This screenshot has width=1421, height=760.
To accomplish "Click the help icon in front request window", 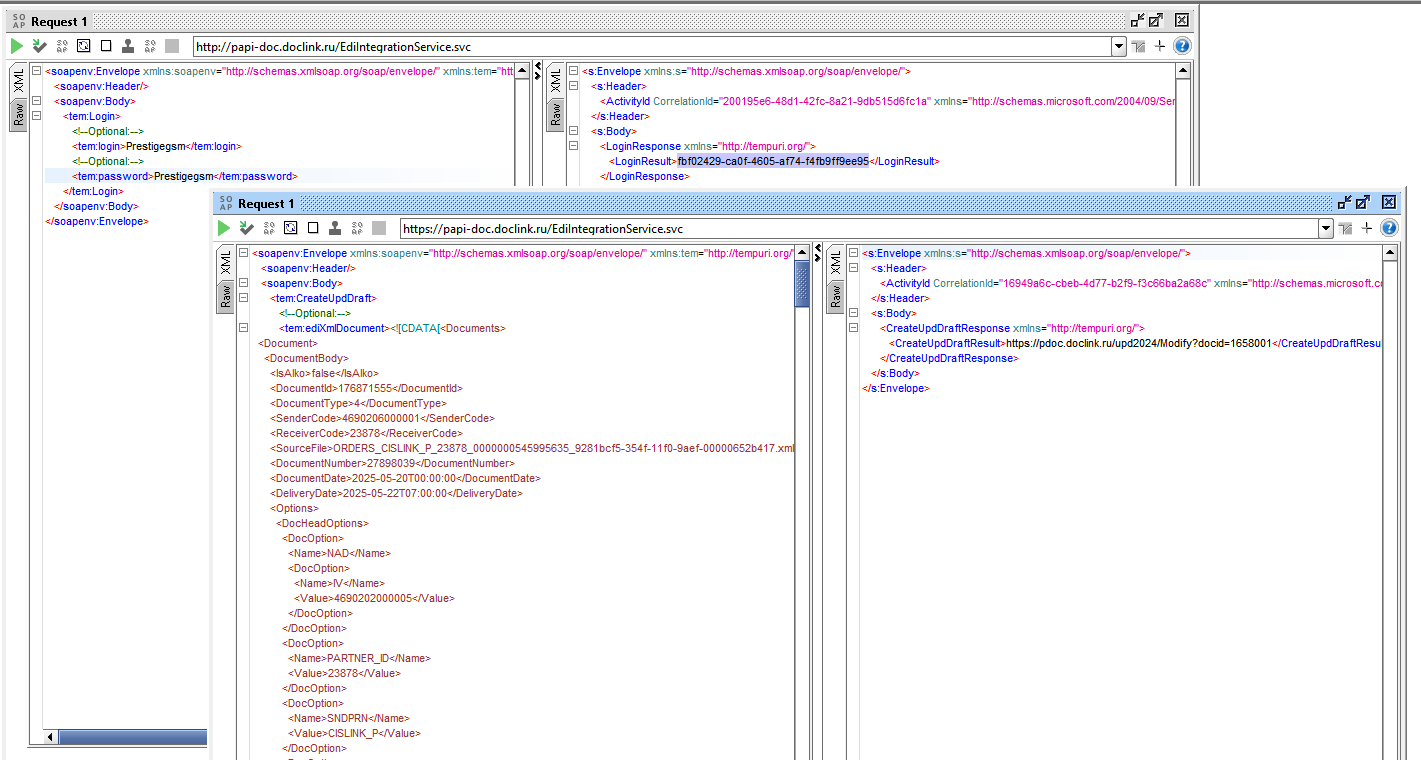I will click(1389, 228).
